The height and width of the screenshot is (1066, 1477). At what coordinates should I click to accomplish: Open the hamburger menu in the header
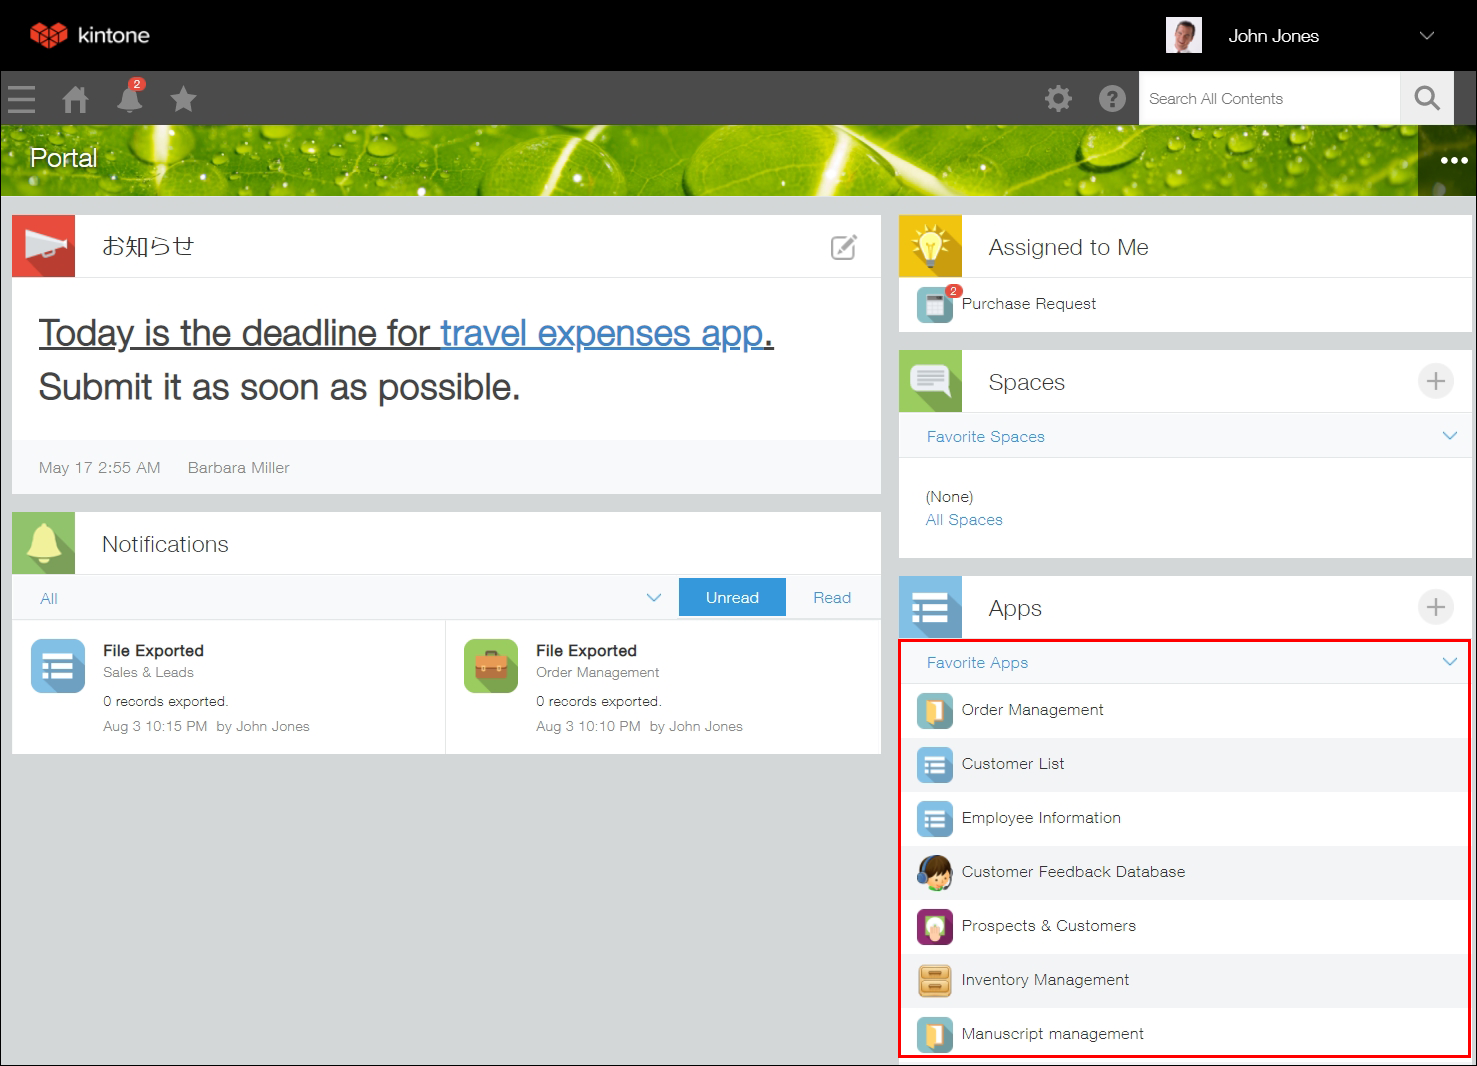coord(21,98)
